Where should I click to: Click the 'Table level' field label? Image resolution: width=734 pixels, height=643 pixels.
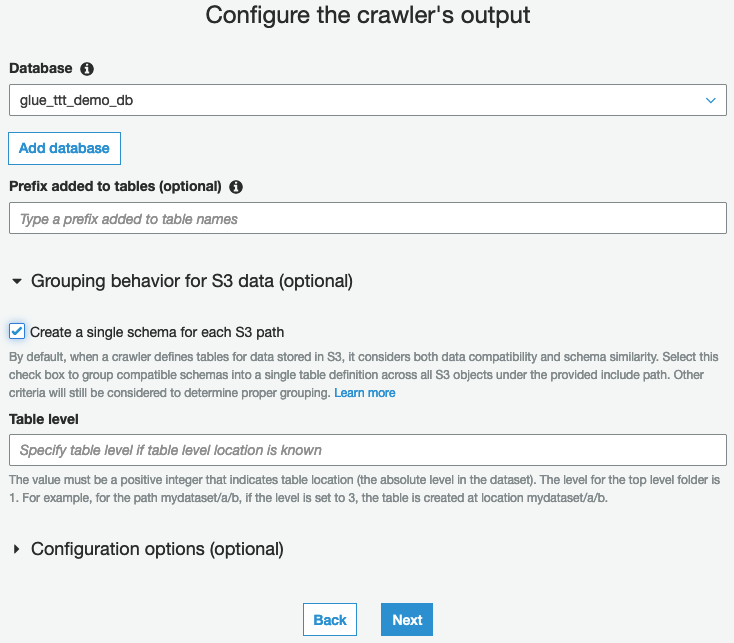[x=44, y=419]
